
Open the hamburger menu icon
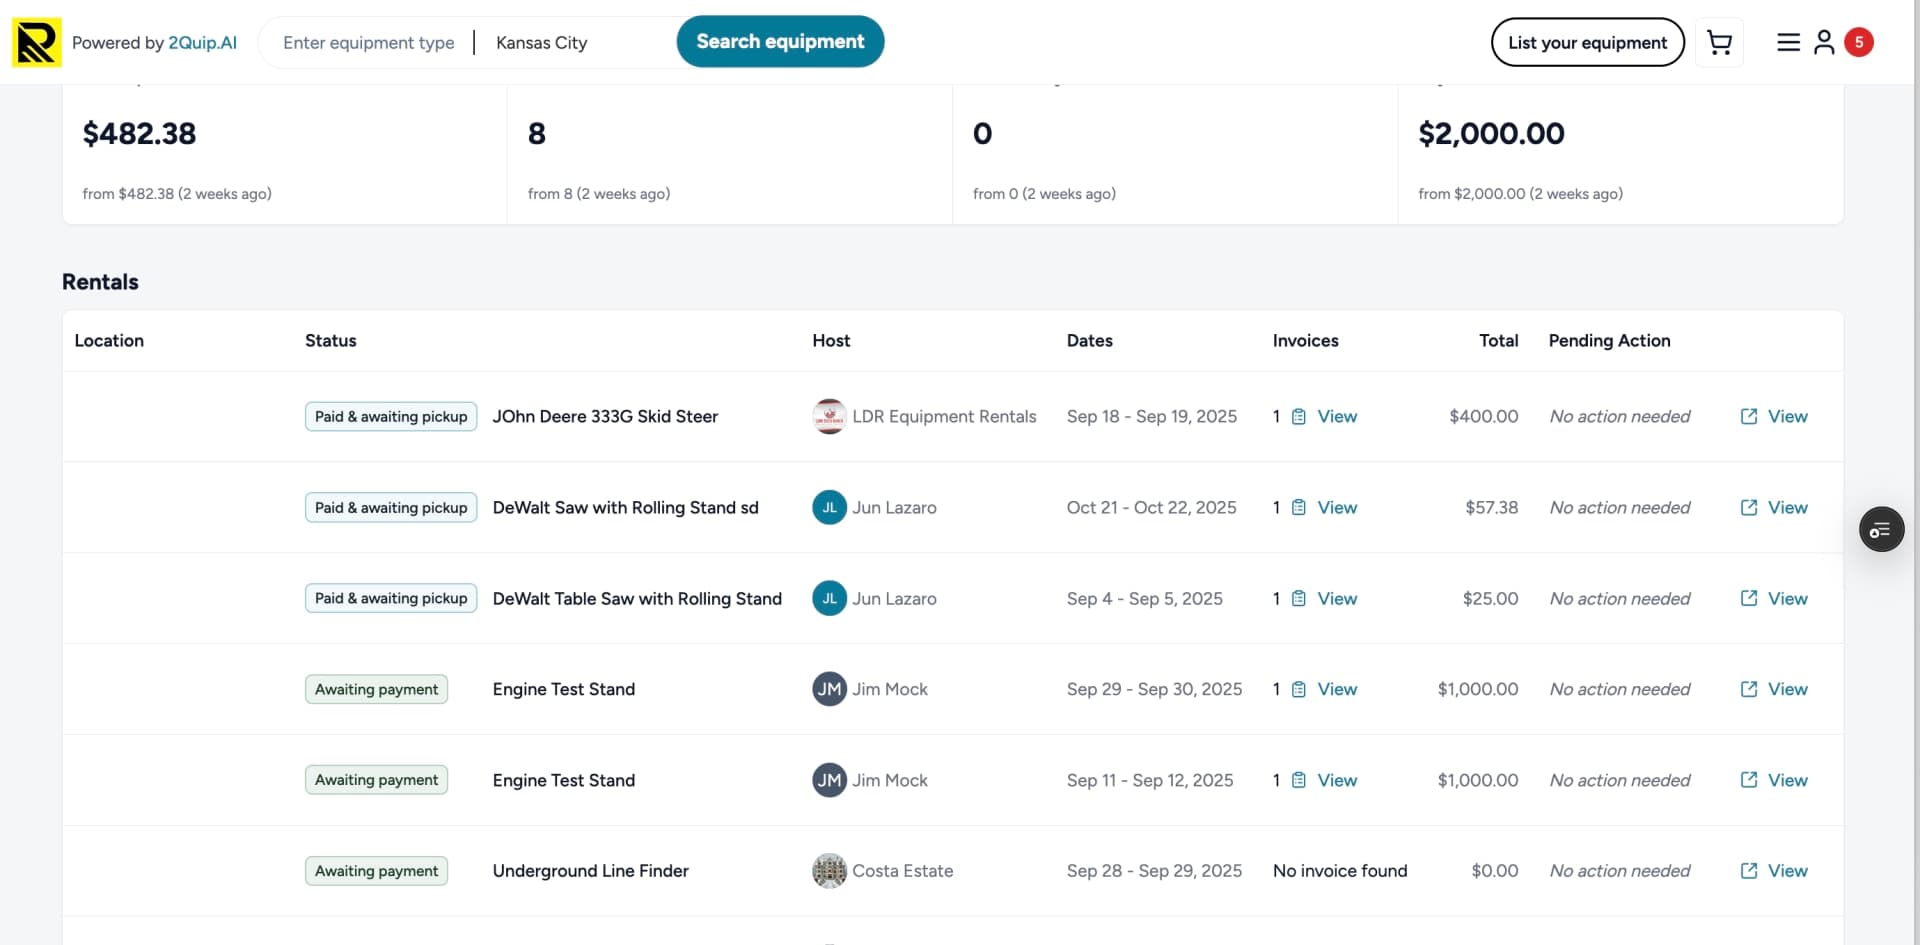(x=1788, y=42)
